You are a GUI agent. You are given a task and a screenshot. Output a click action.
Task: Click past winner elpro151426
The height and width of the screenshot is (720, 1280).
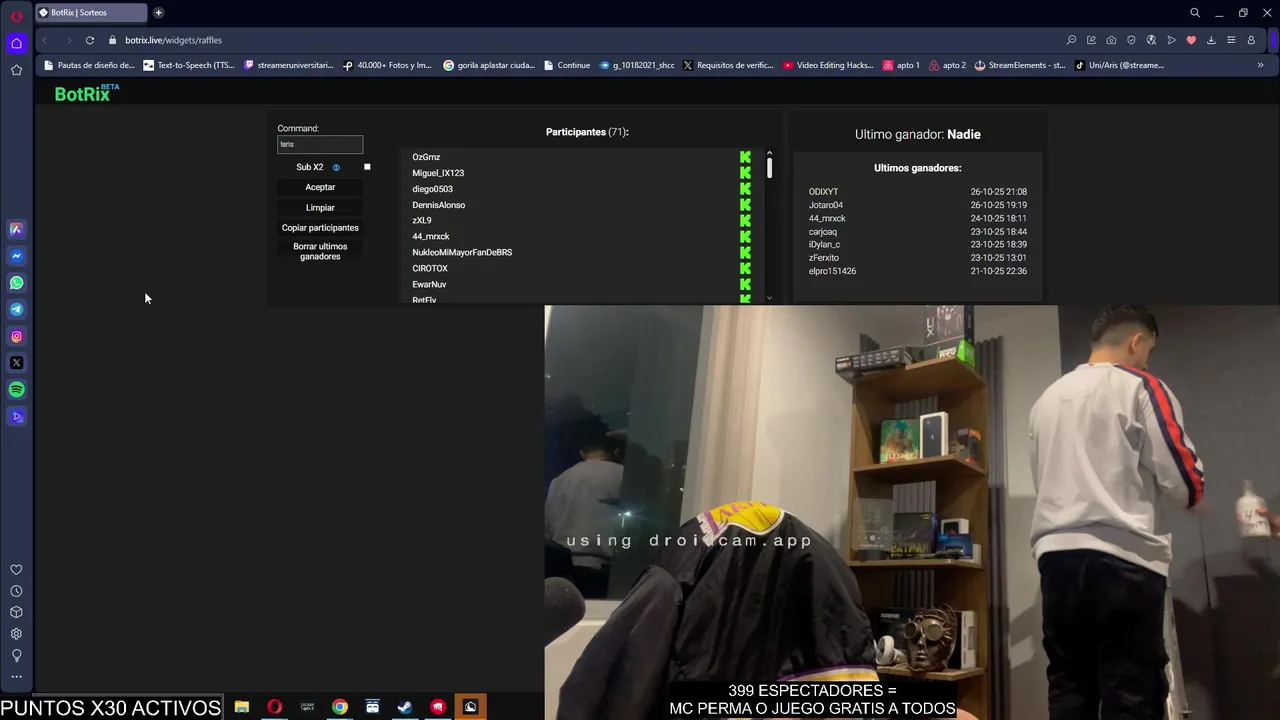click(x=832, y=271)
